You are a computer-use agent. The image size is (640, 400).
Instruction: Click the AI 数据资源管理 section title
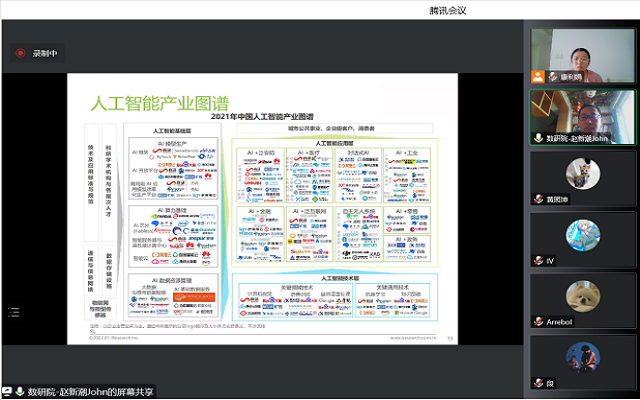point(172,280)
